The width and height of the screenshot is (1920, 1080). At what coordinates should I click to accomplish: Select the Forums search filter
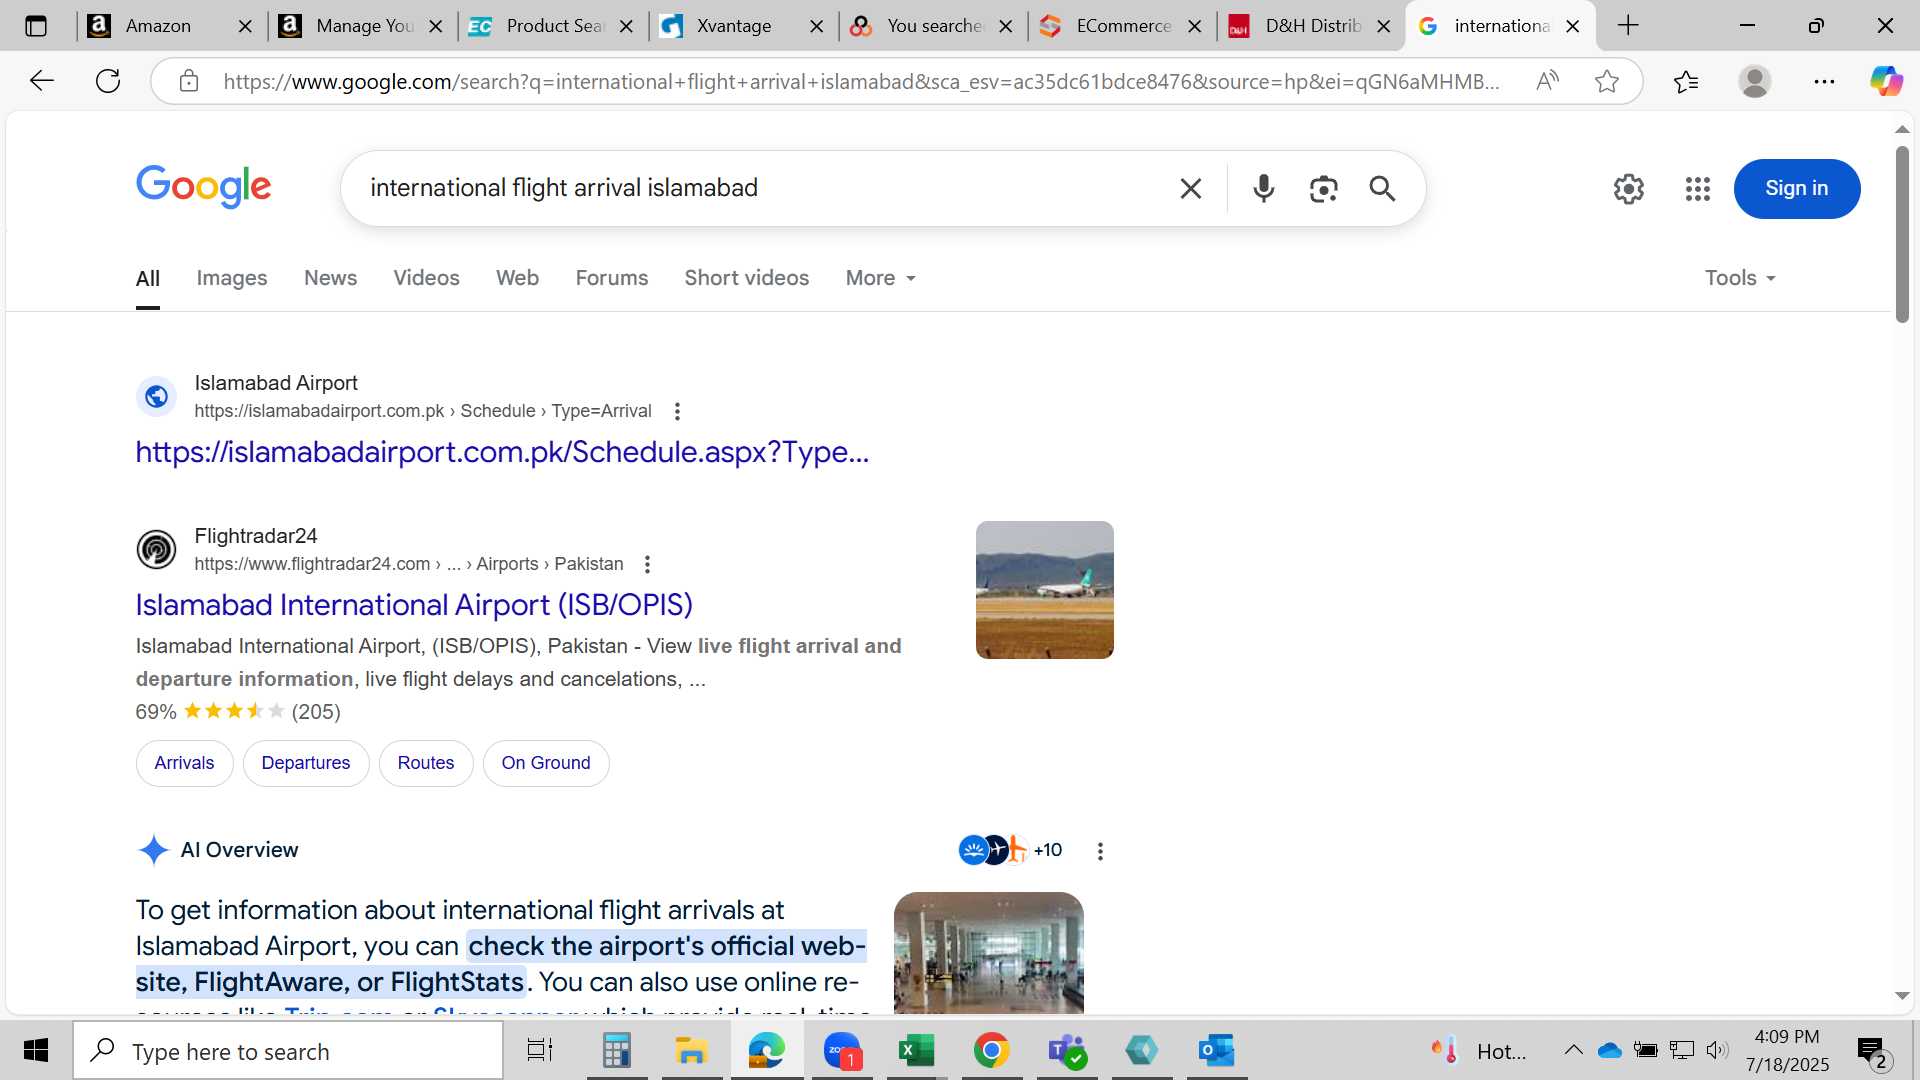[x=612, y=278]
